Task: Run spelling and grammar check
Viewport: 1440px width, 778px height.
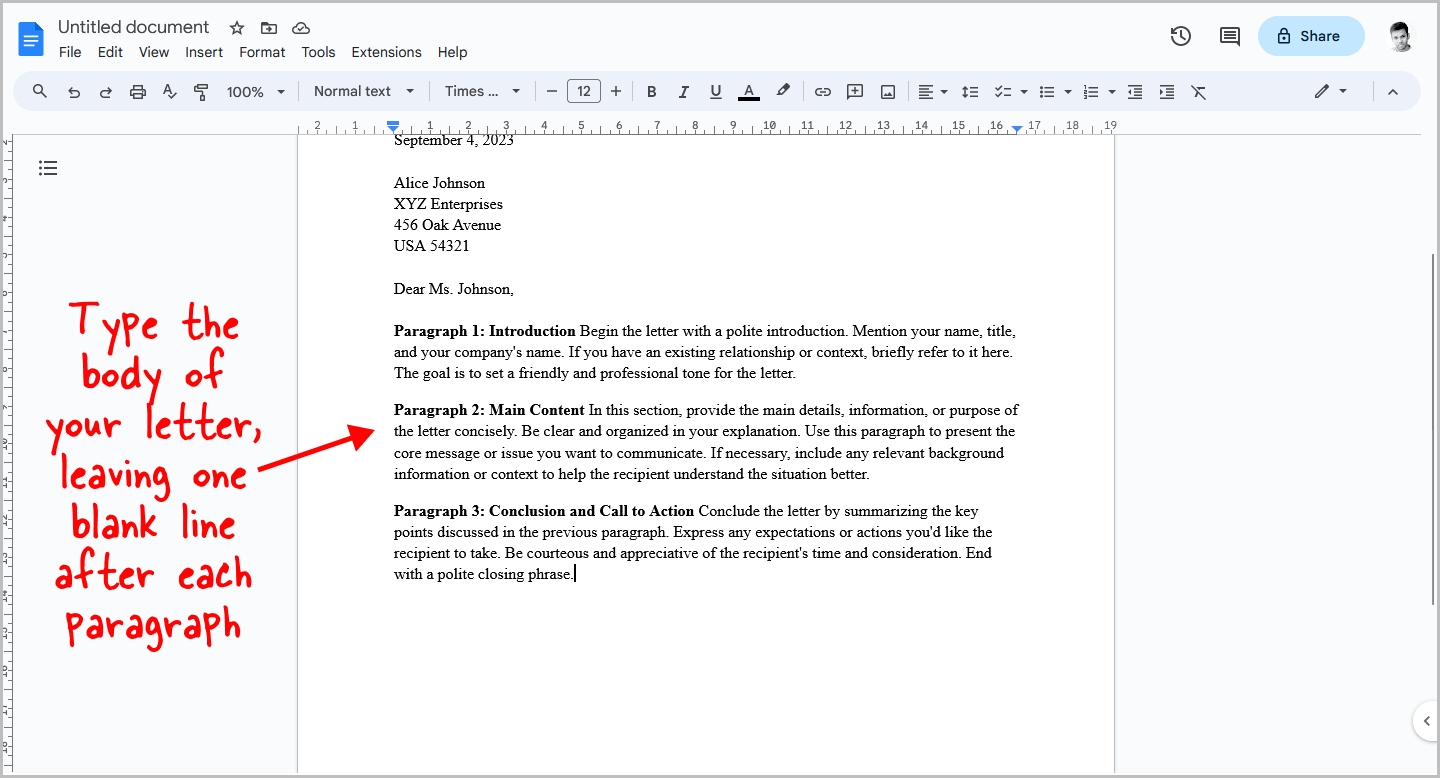Action: coord(169,91)
